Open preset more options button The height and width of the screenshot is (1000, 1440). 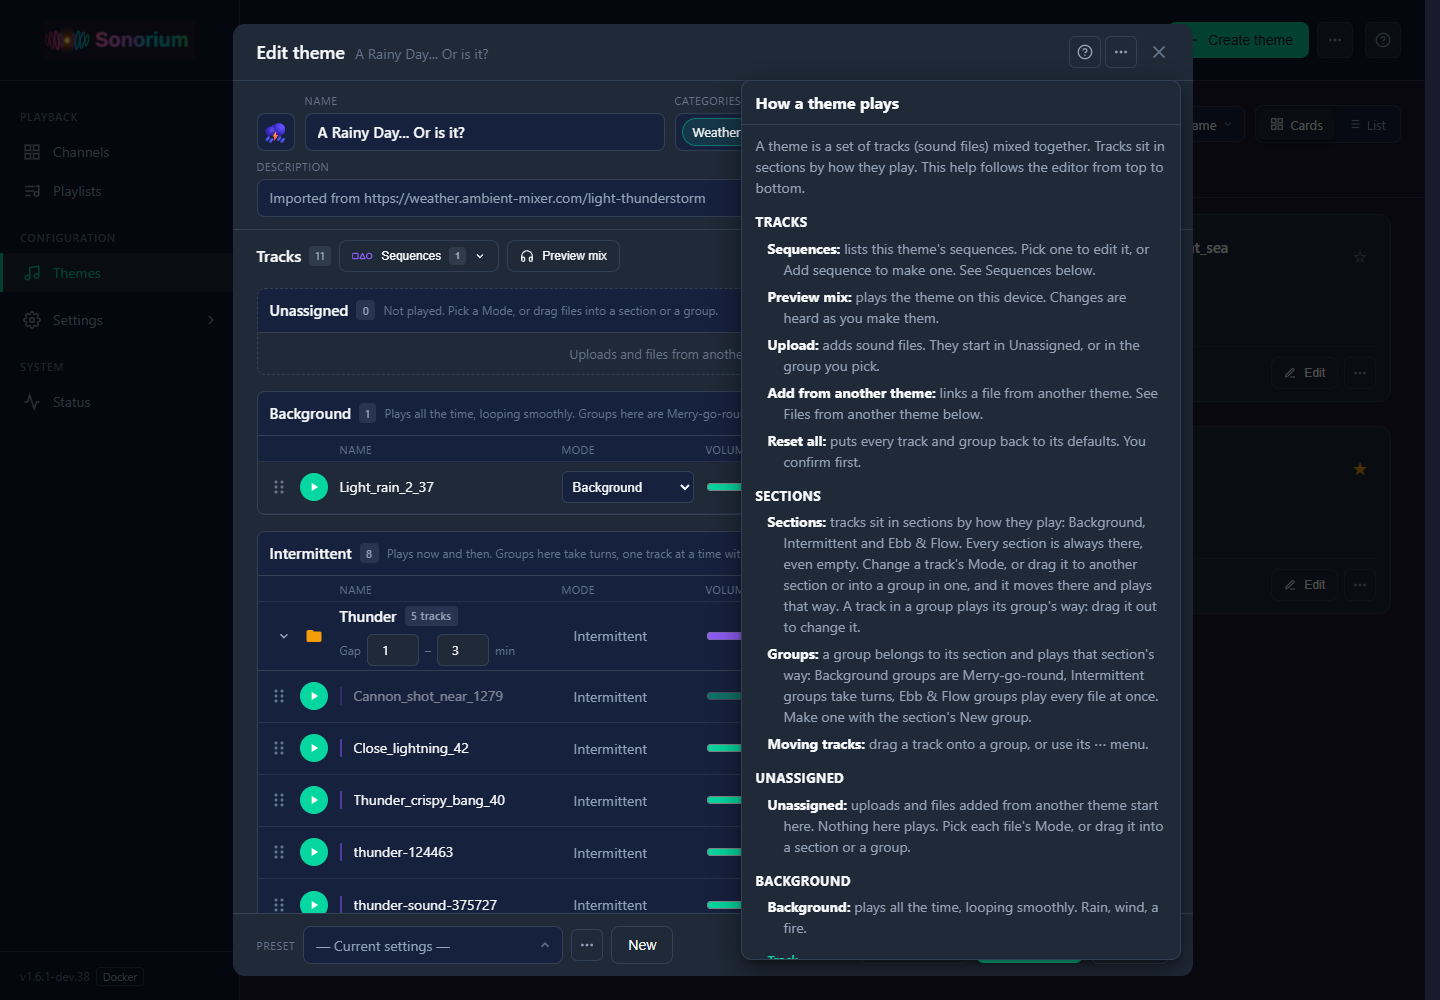click(587, 945)
